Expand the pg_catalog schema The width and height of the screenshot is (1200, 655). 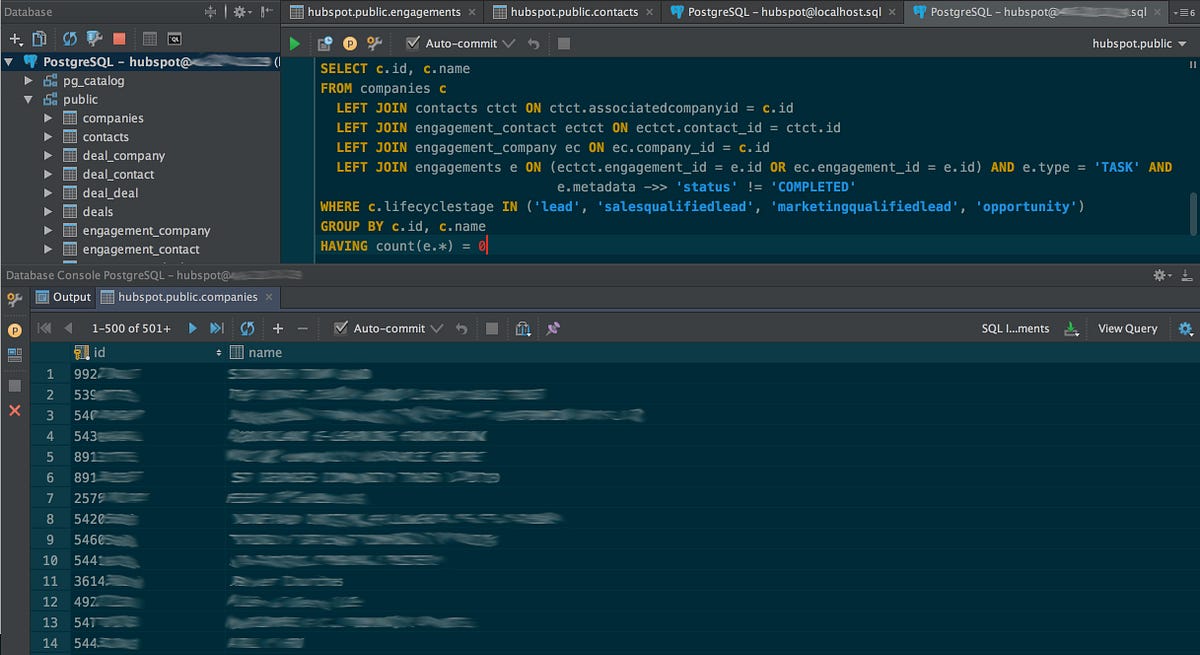(29, 80)
